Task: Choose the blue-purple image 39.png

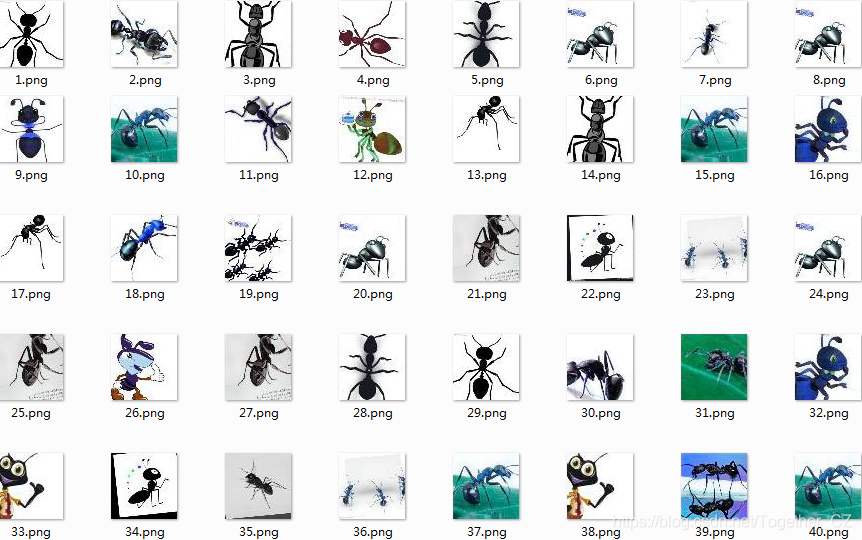Action: [x=714, y=486]
